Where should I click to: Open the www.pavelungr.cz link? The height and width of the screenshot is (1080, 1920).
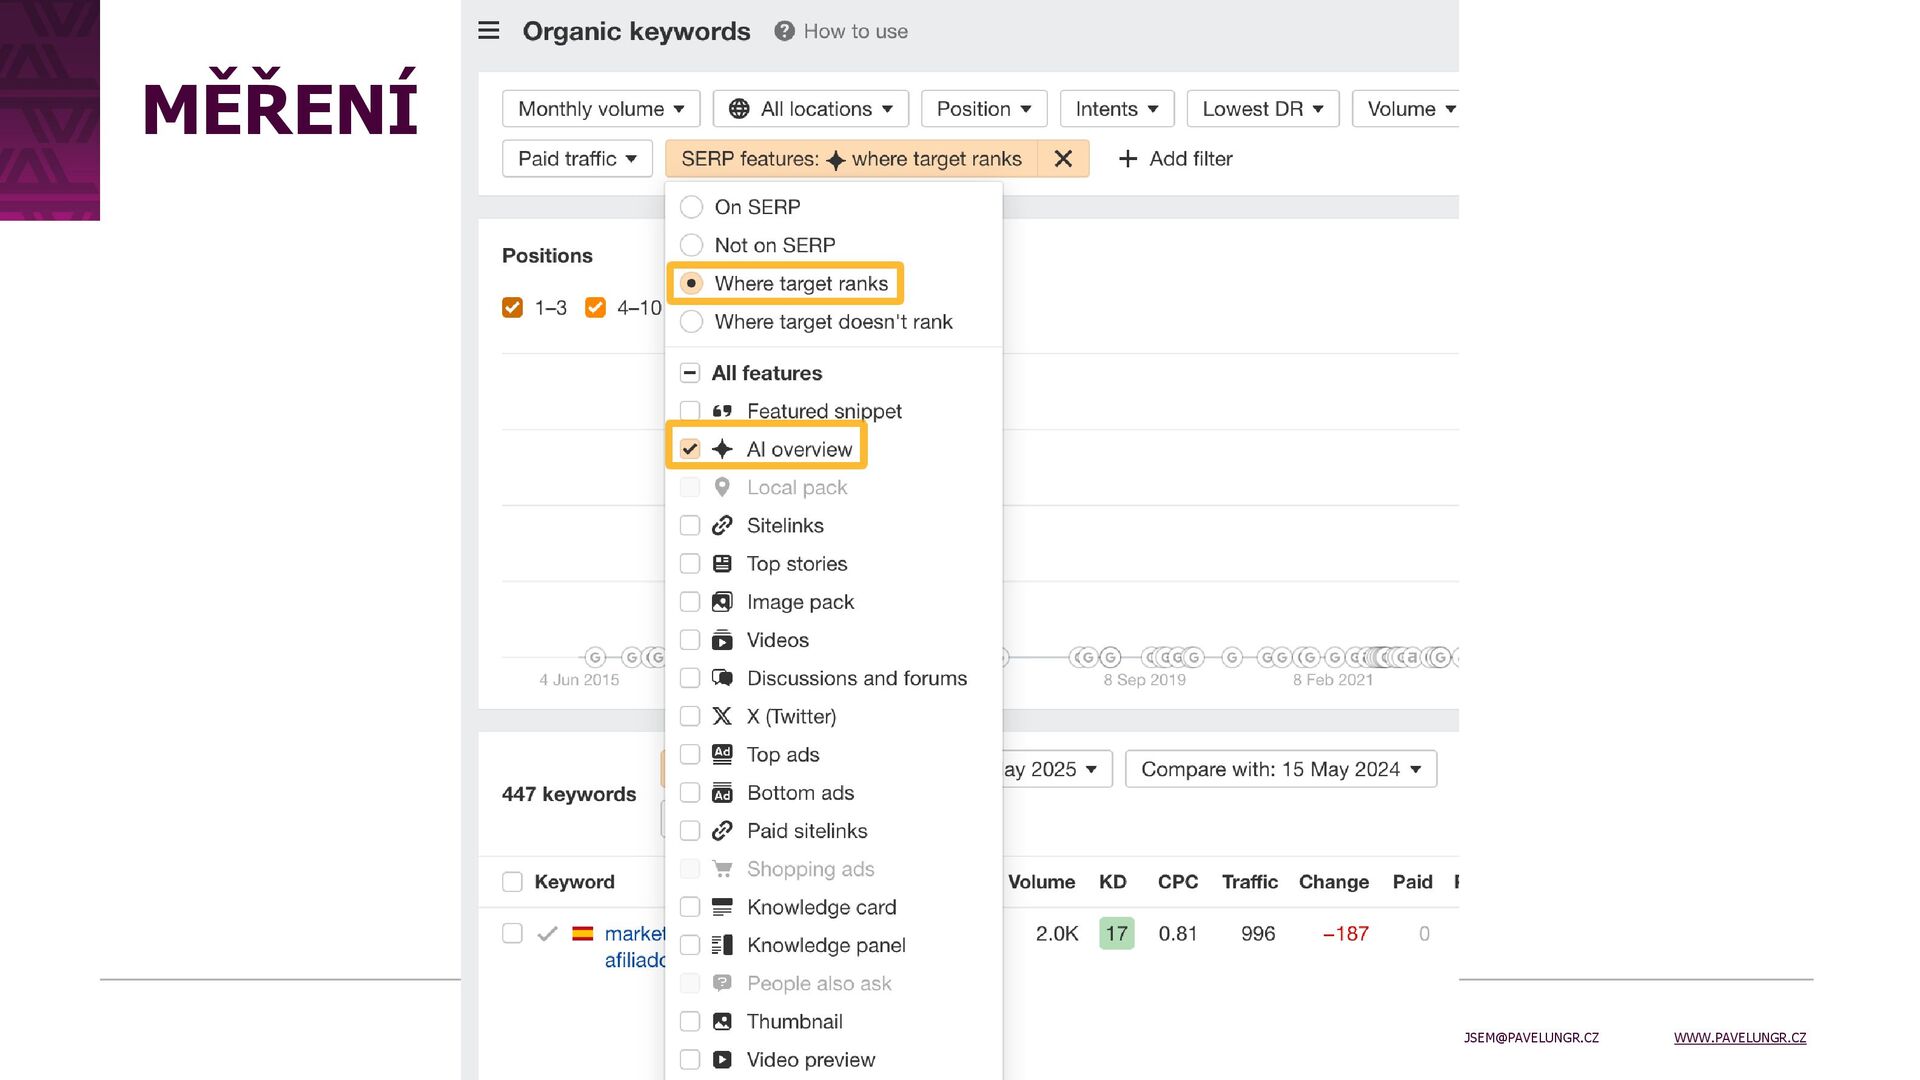pyautogui.click(x=1739, y=1038)
